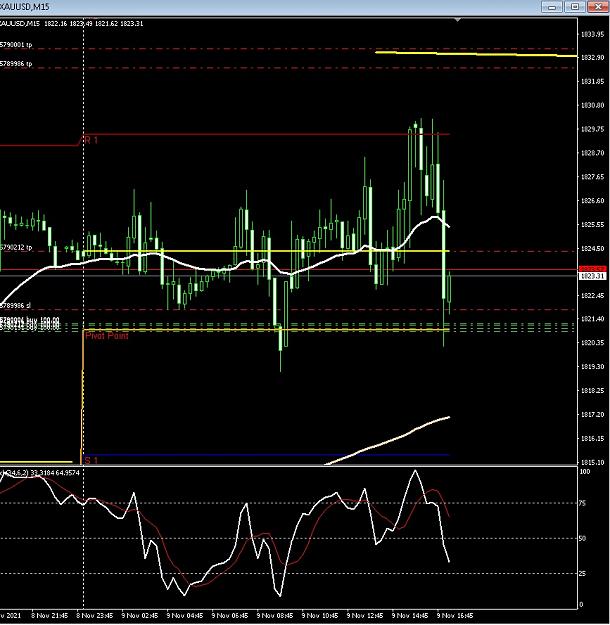Click price scale value 1826.60
Viewport: 610px width, 625px height.
pyautogui.click(x=592, y=200)
